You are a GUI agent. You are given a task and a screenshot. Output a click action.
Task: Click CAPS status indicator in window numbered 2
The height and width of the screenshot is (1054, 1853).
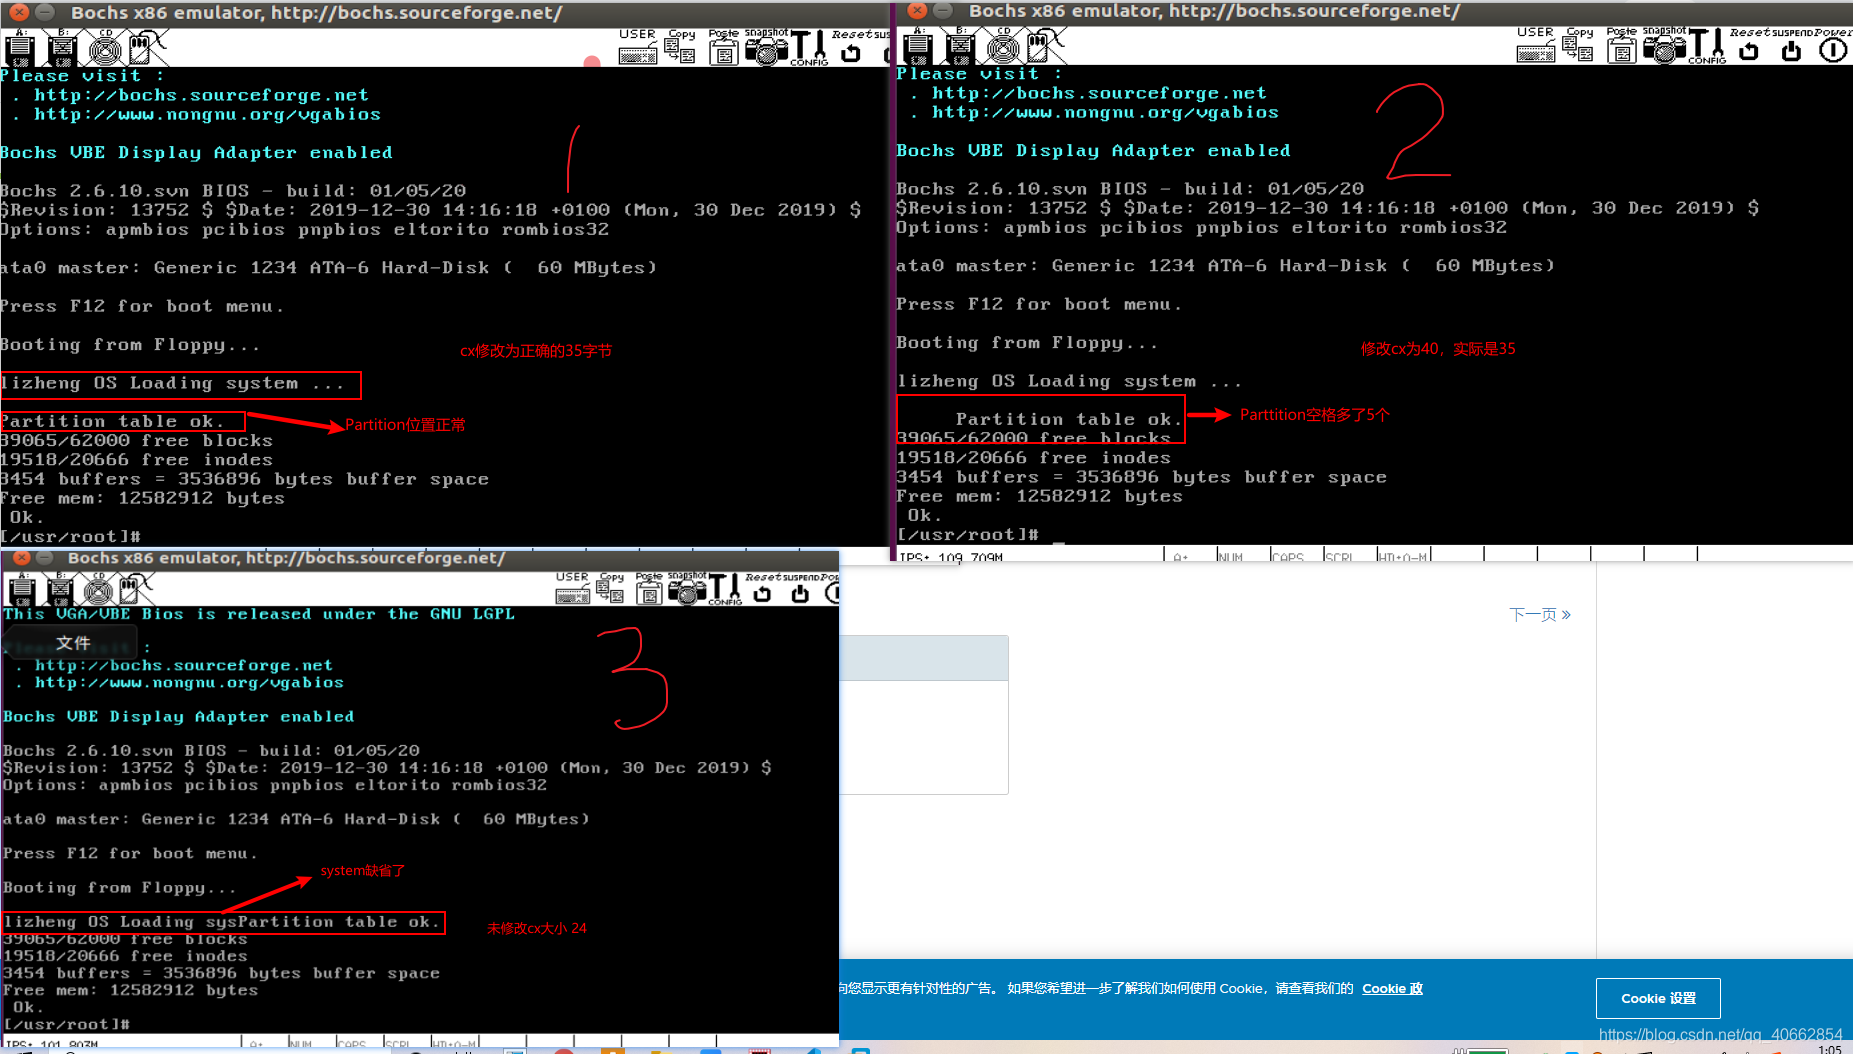[x=1288, y=557]
